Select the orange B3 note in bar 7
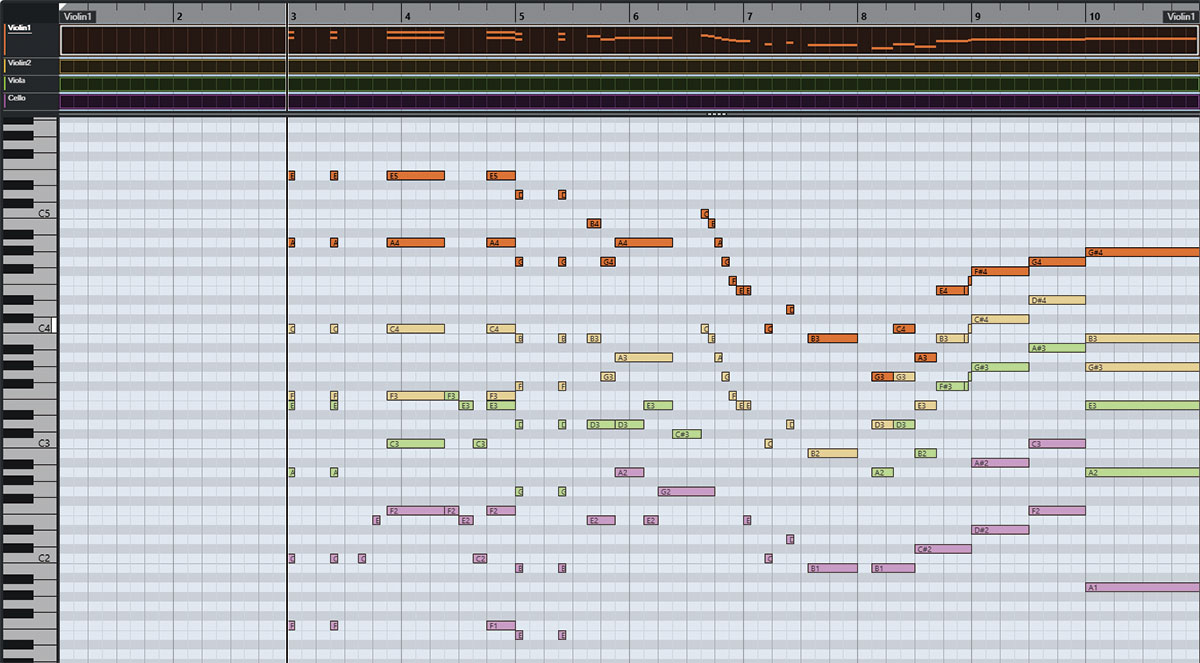 pyautogui.click(x=833, y=338)
